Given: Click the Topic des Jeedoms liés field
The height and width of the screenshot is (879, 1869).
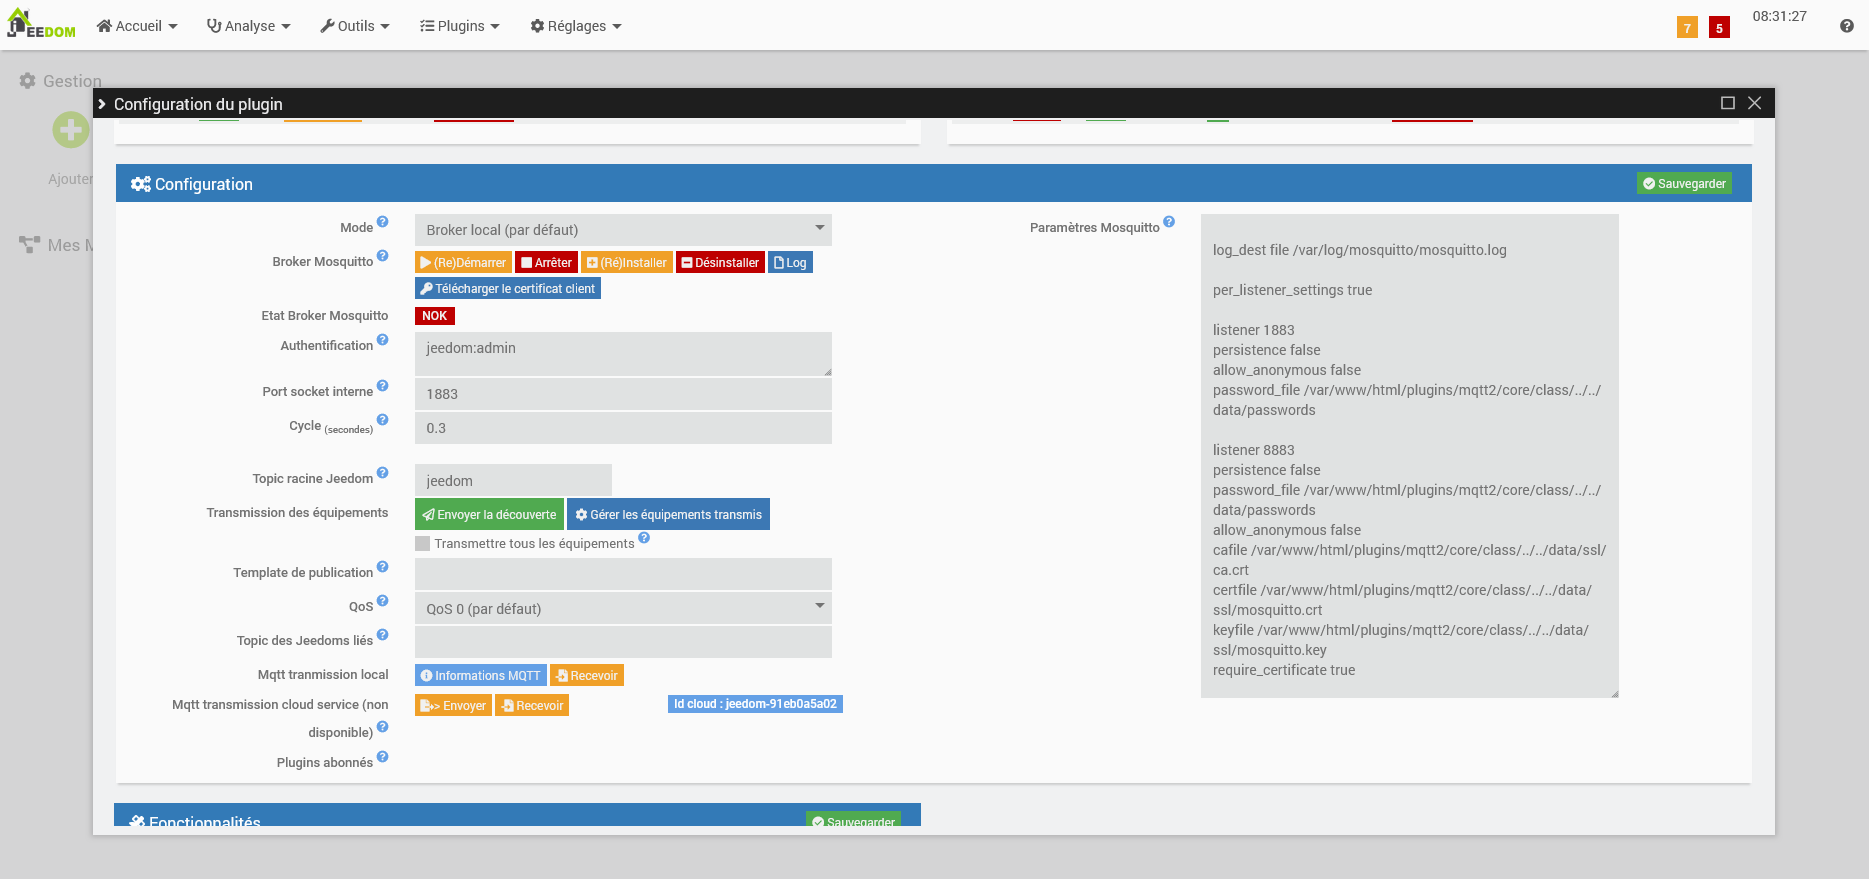Looking at the screenshot, I should 623,642.
